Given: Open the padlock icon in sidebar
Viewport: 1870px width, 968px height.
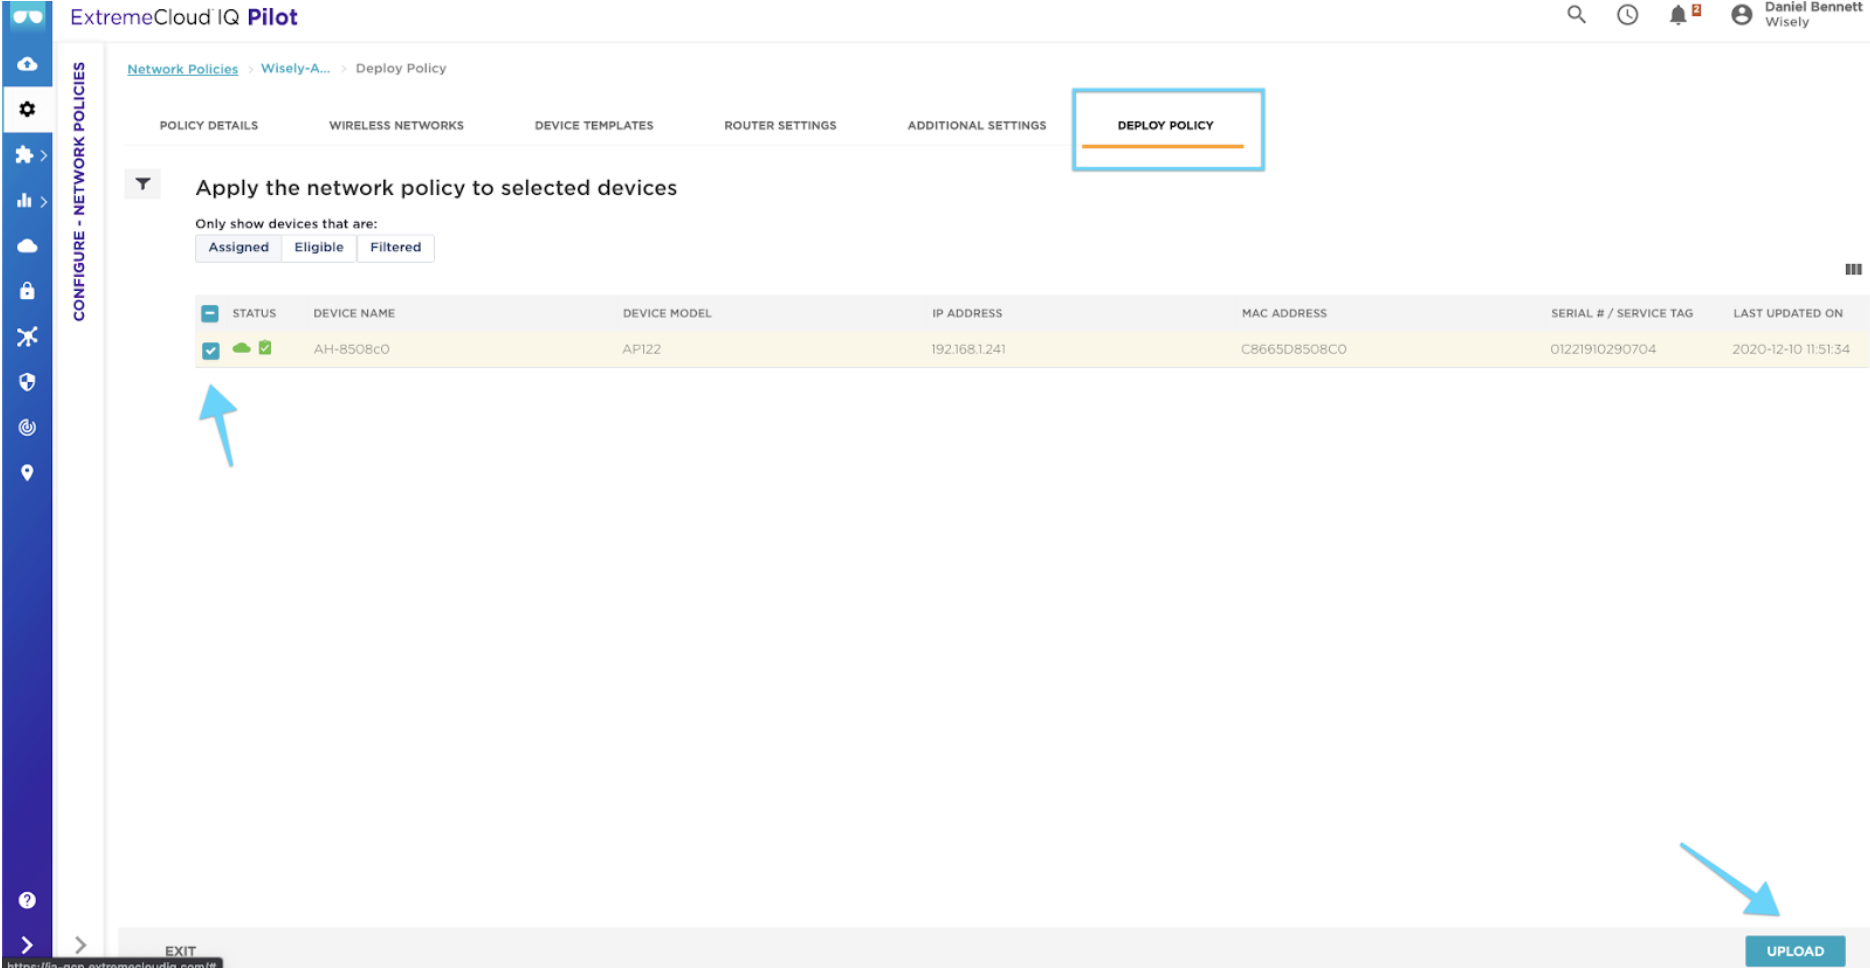Looking at the screenshot, I should (x=27, y=291).
